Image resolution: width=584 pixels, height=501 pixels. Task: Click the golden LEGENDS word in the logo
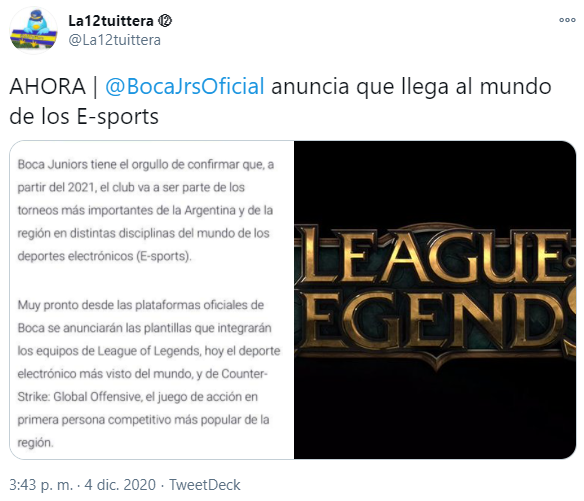click(x=435, y=322)
